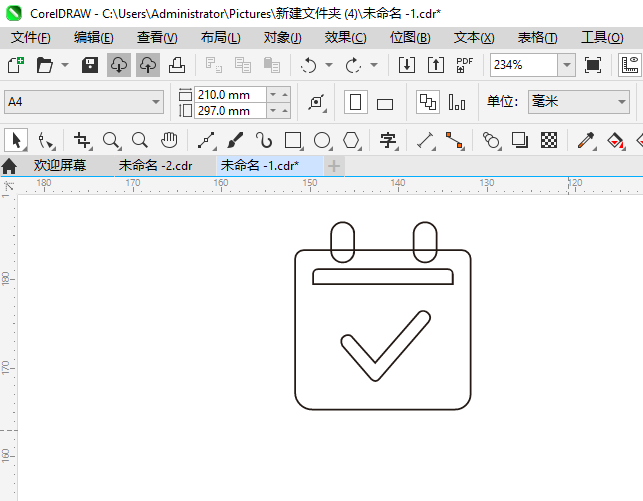Expand the Undo history dropdown
The image size is (643, 501).
tap(329, 65)
